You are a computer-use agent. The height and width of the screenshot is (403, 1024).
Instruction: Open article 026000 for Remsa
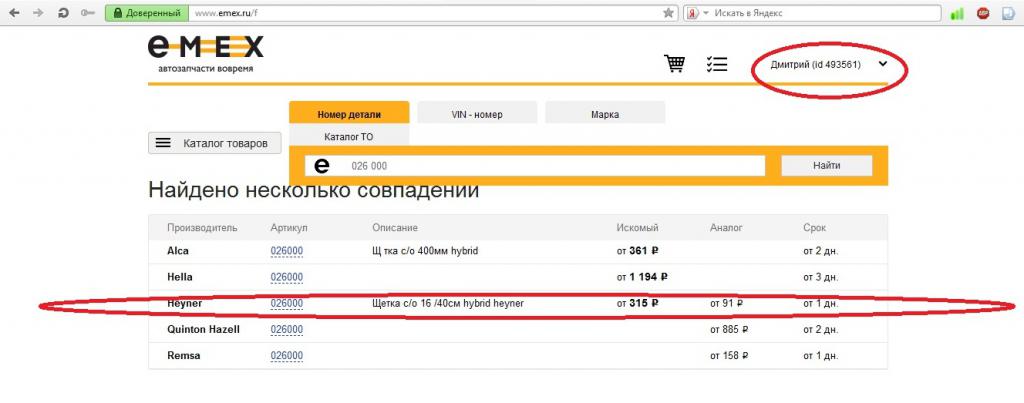click(287, 355)
